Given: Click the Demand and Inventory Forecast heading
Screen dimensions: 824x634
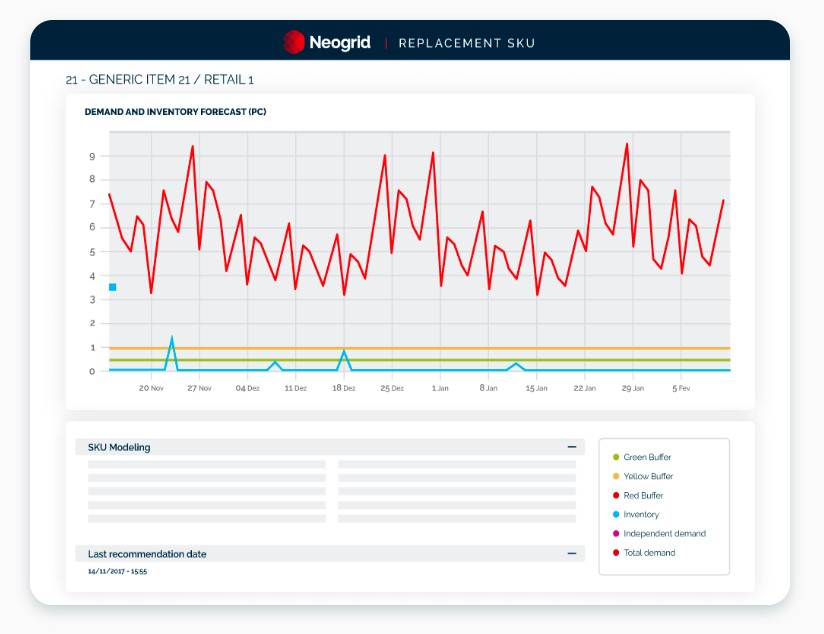Looking at the screenshot, I should click(x=176, y=111).
